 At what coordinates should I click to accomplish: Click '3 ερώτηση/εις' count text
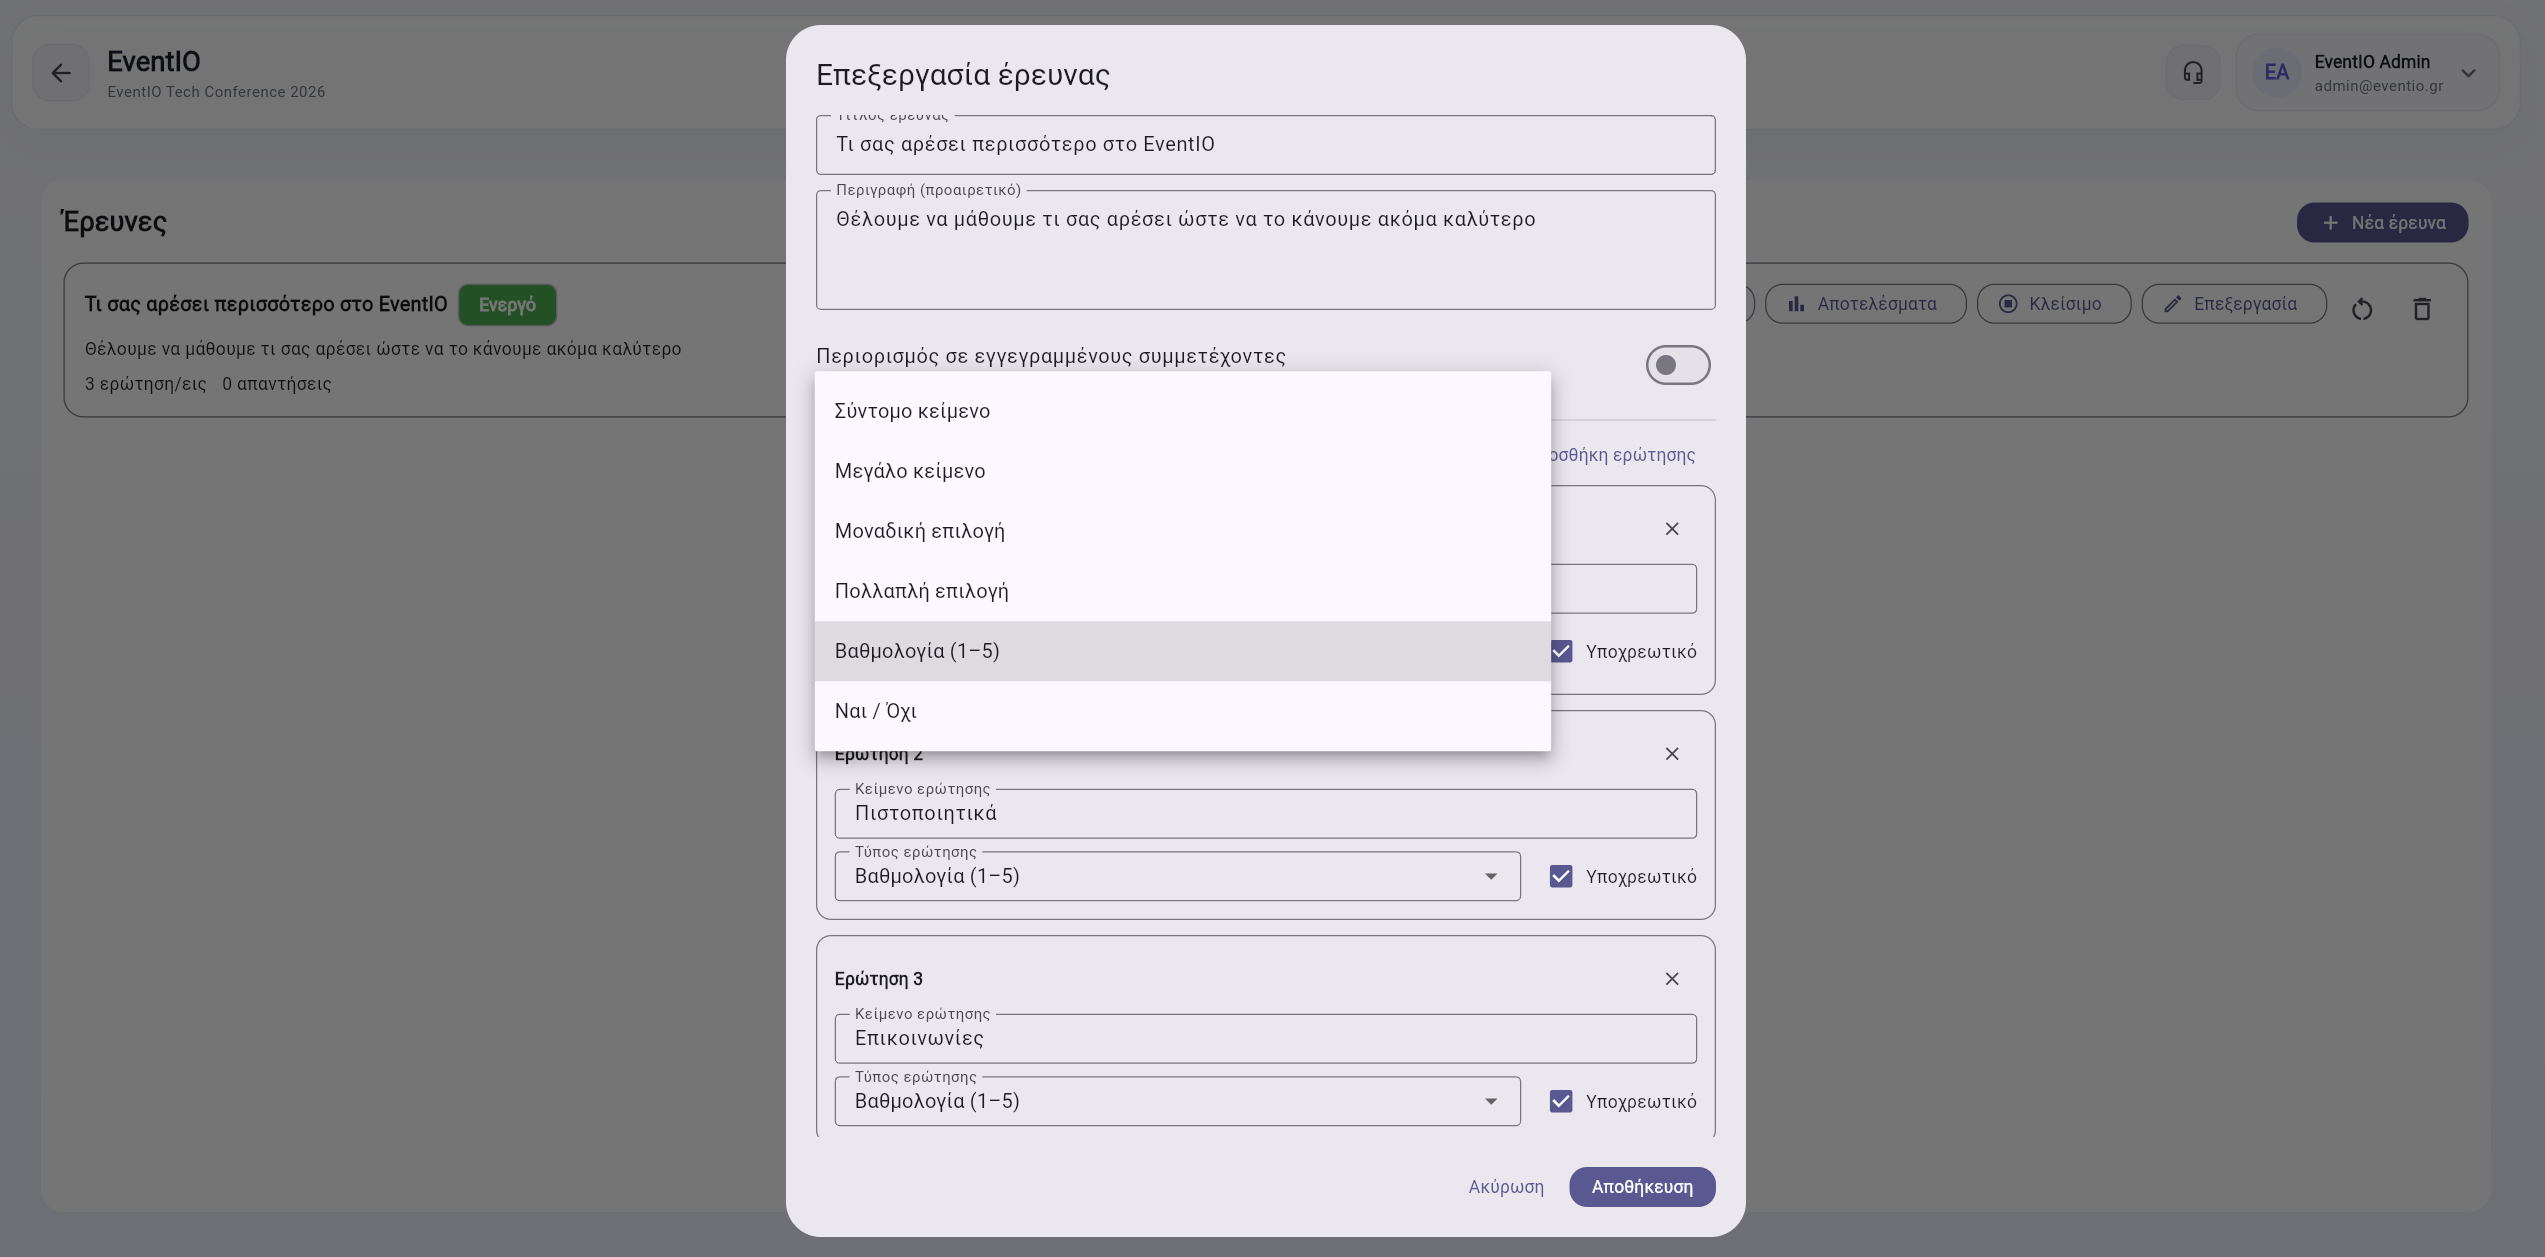145,384
